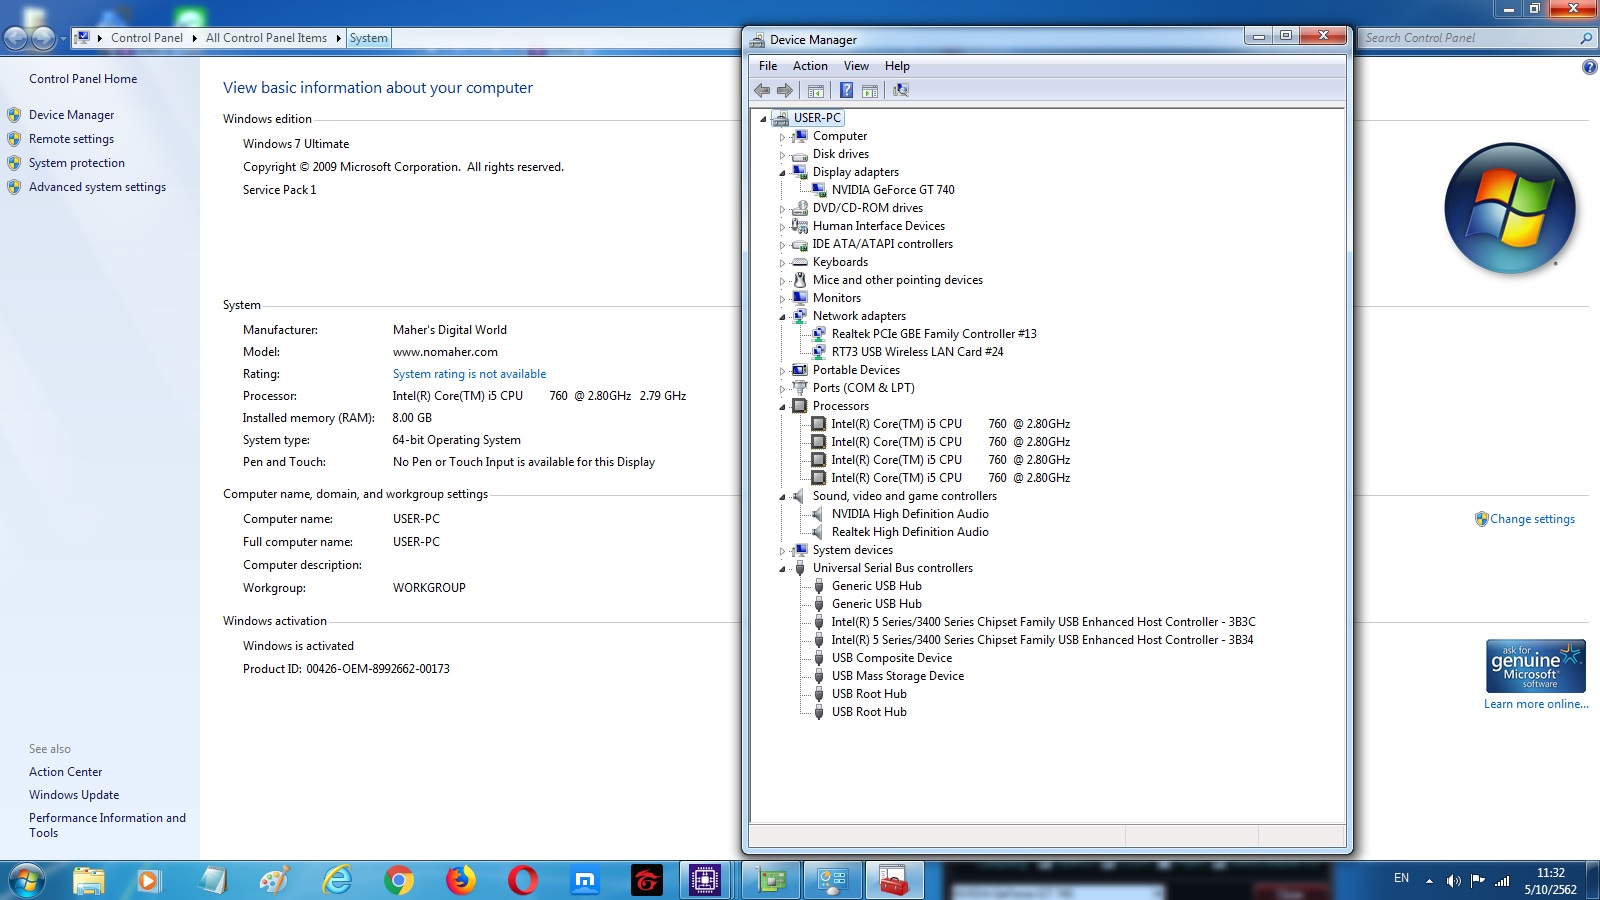Collapse the Network adapters node
The height and width of the screenshot is (900, 1600).
click(783, 317)
